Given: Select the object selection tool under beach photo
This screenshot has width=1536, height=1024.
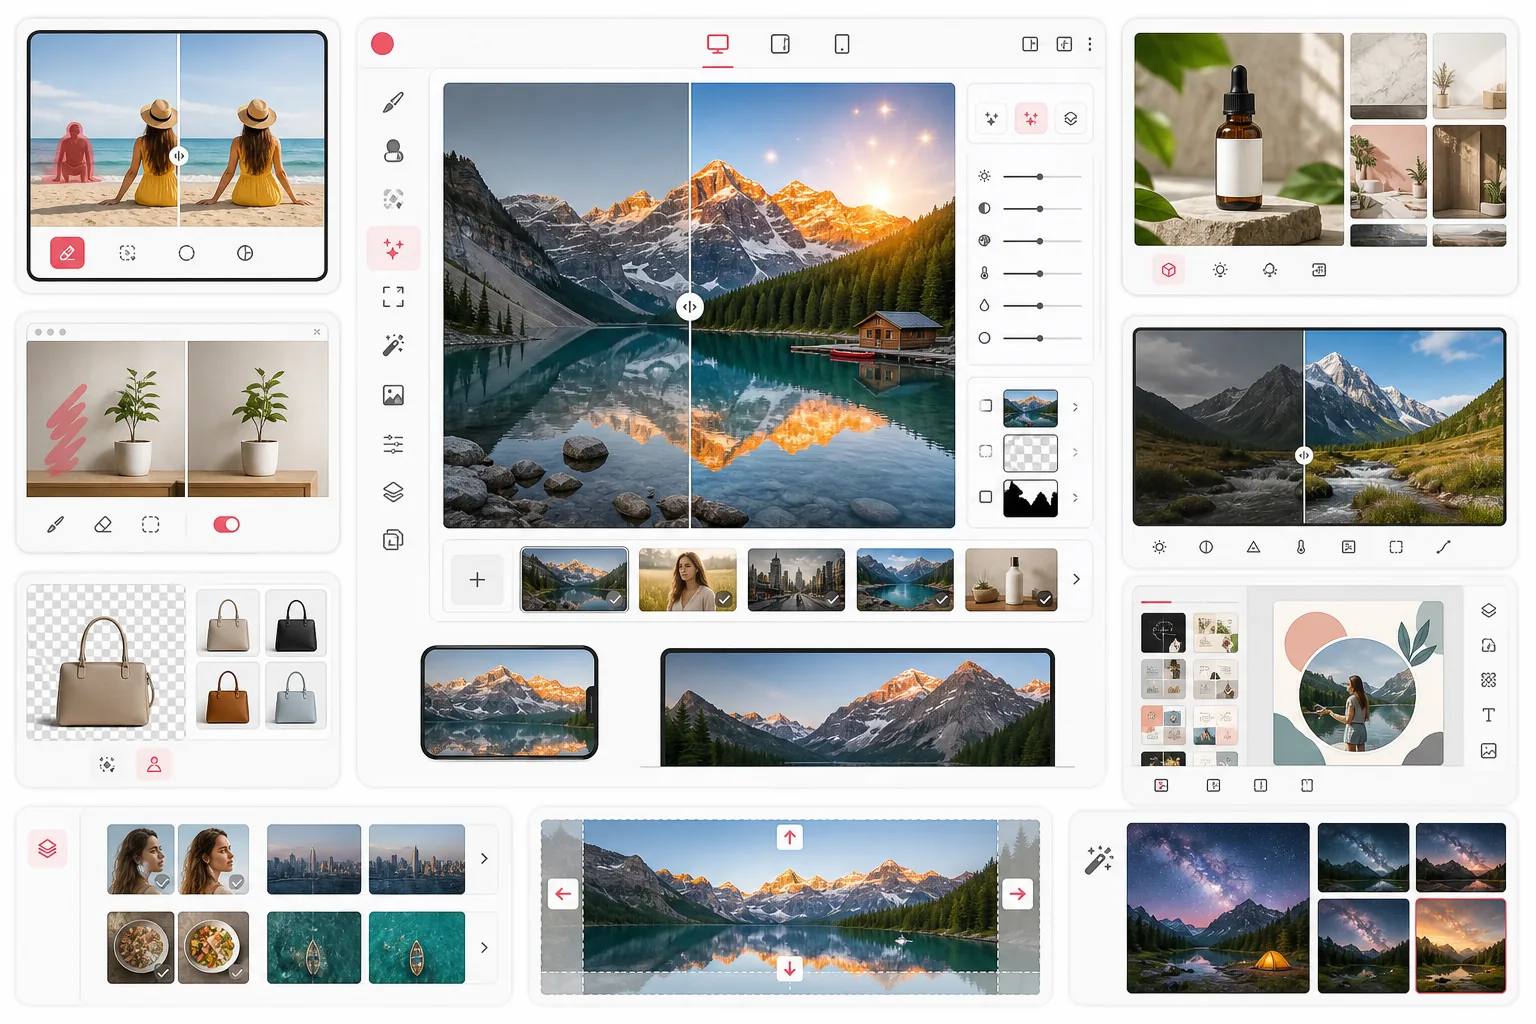Looking at the screenshot, I should [127, 253].
